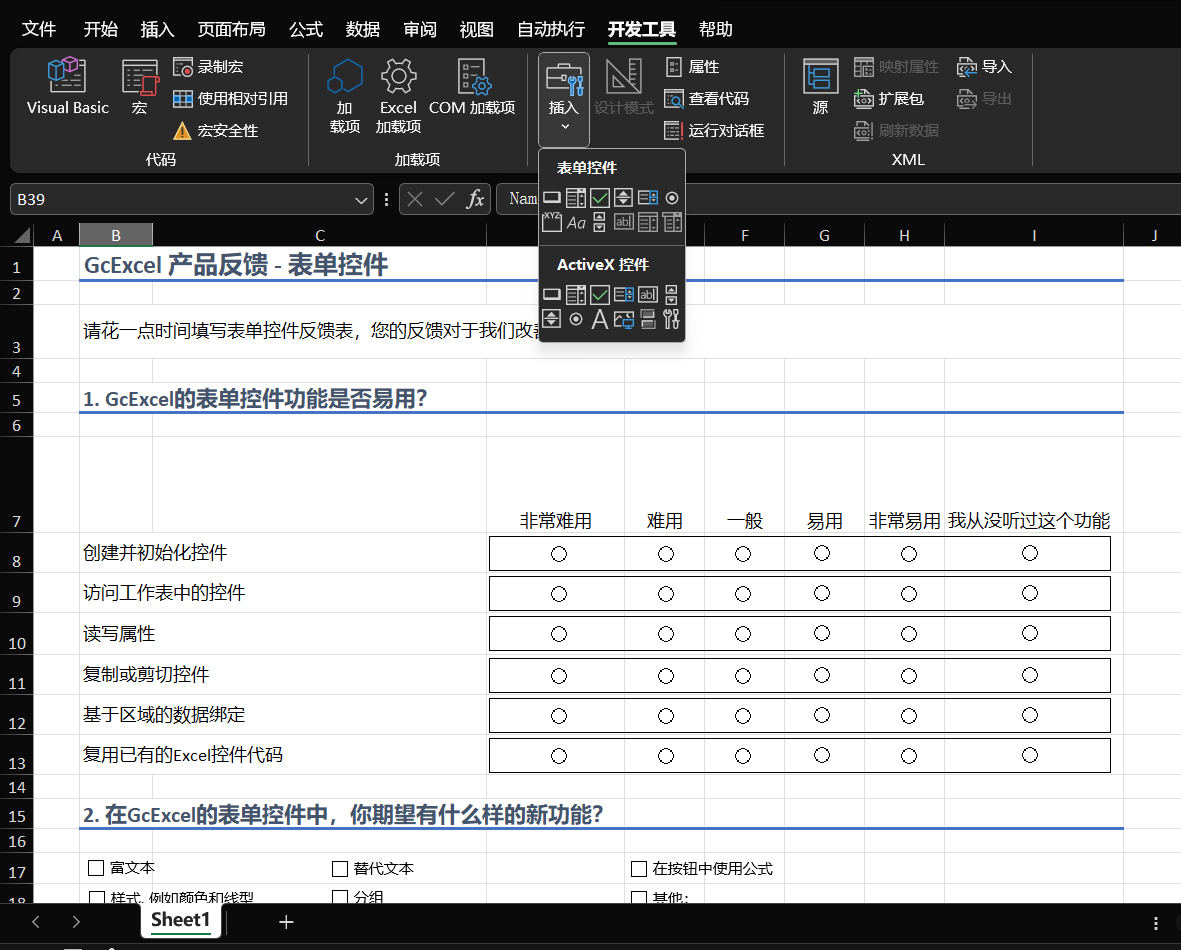Viewport: 1181px width, 950px height.
Task: Switch to the 页面布局 ribbon tab
Action: tap(231, 29)
